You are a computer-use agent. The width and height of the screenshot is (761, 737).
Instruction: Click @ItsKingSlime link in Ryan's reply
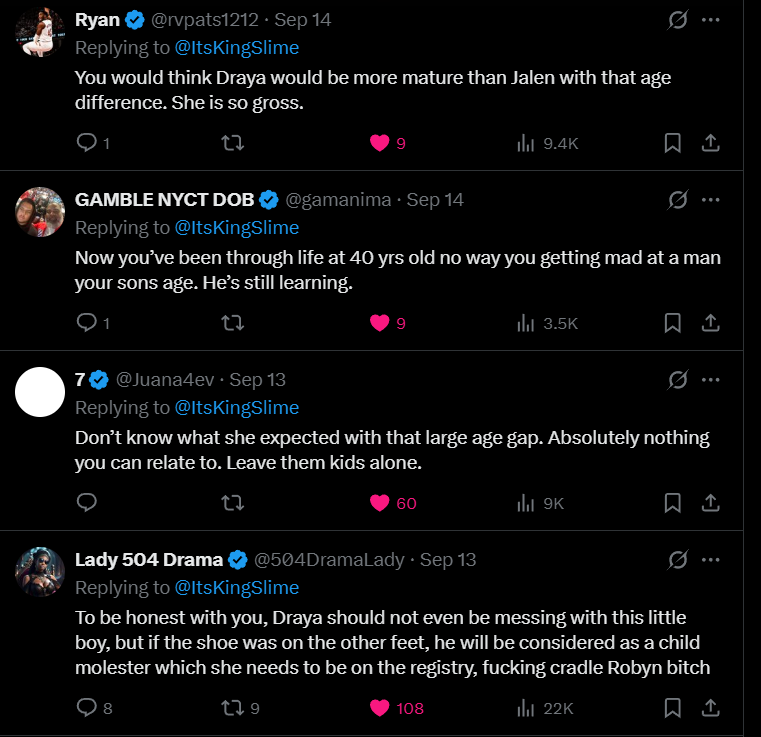point(237,47)
